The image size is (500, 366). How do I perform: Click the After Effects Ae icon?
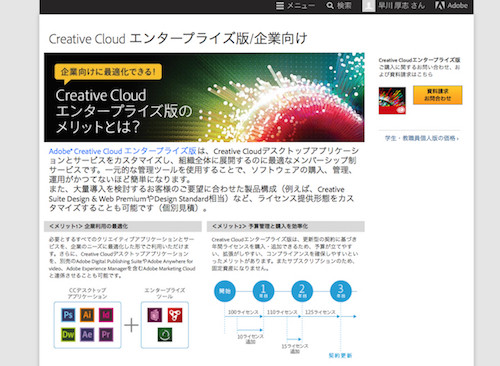[87, 335]
